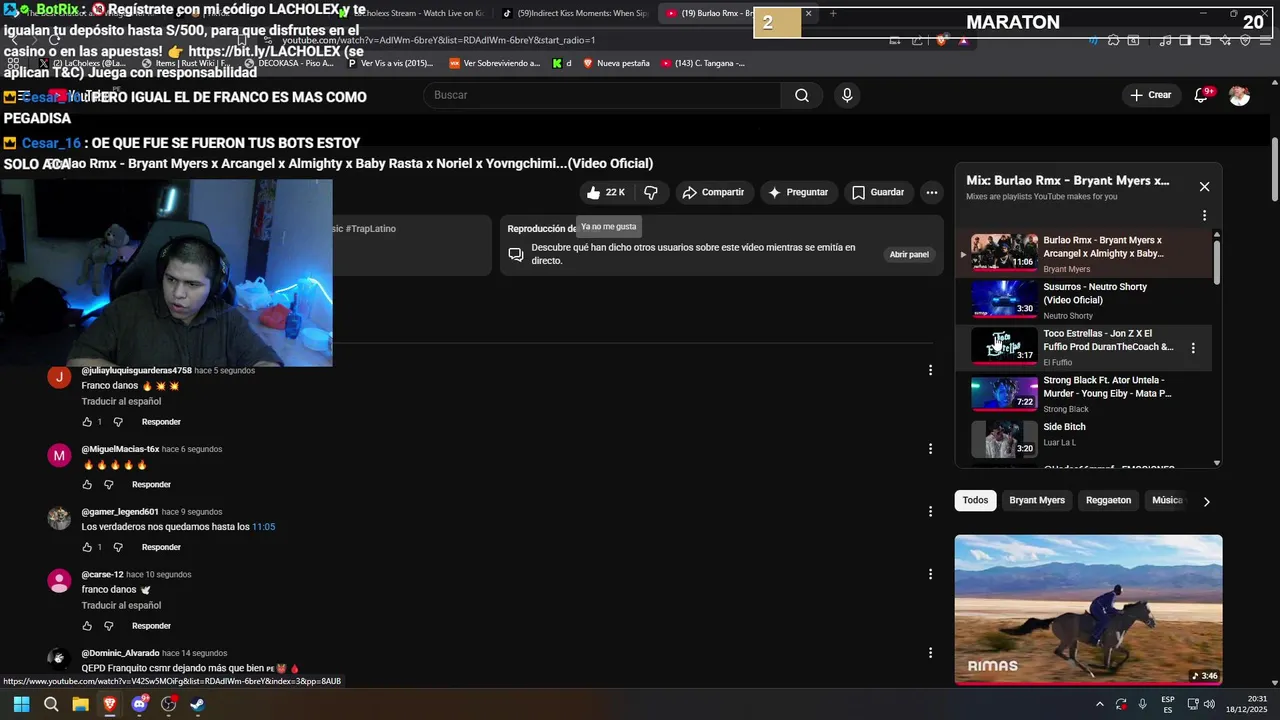This screenshot has height=720, width=1280.
Task: Open Steam from taskbar
Action: [198, 704]
